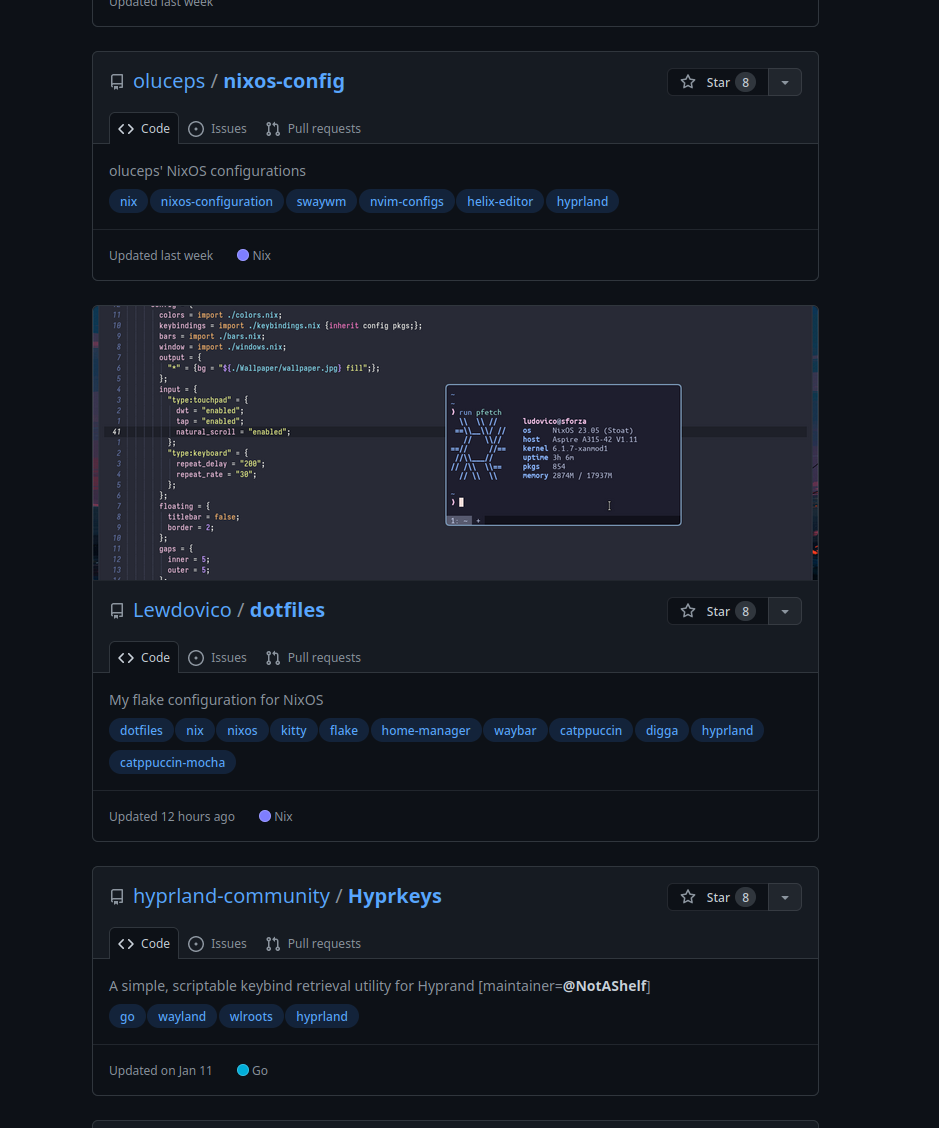The image size is (939, 1128).
Task: Click the repository icon beside oluceps/nixos-config
Action: click(x=117, y=81)
